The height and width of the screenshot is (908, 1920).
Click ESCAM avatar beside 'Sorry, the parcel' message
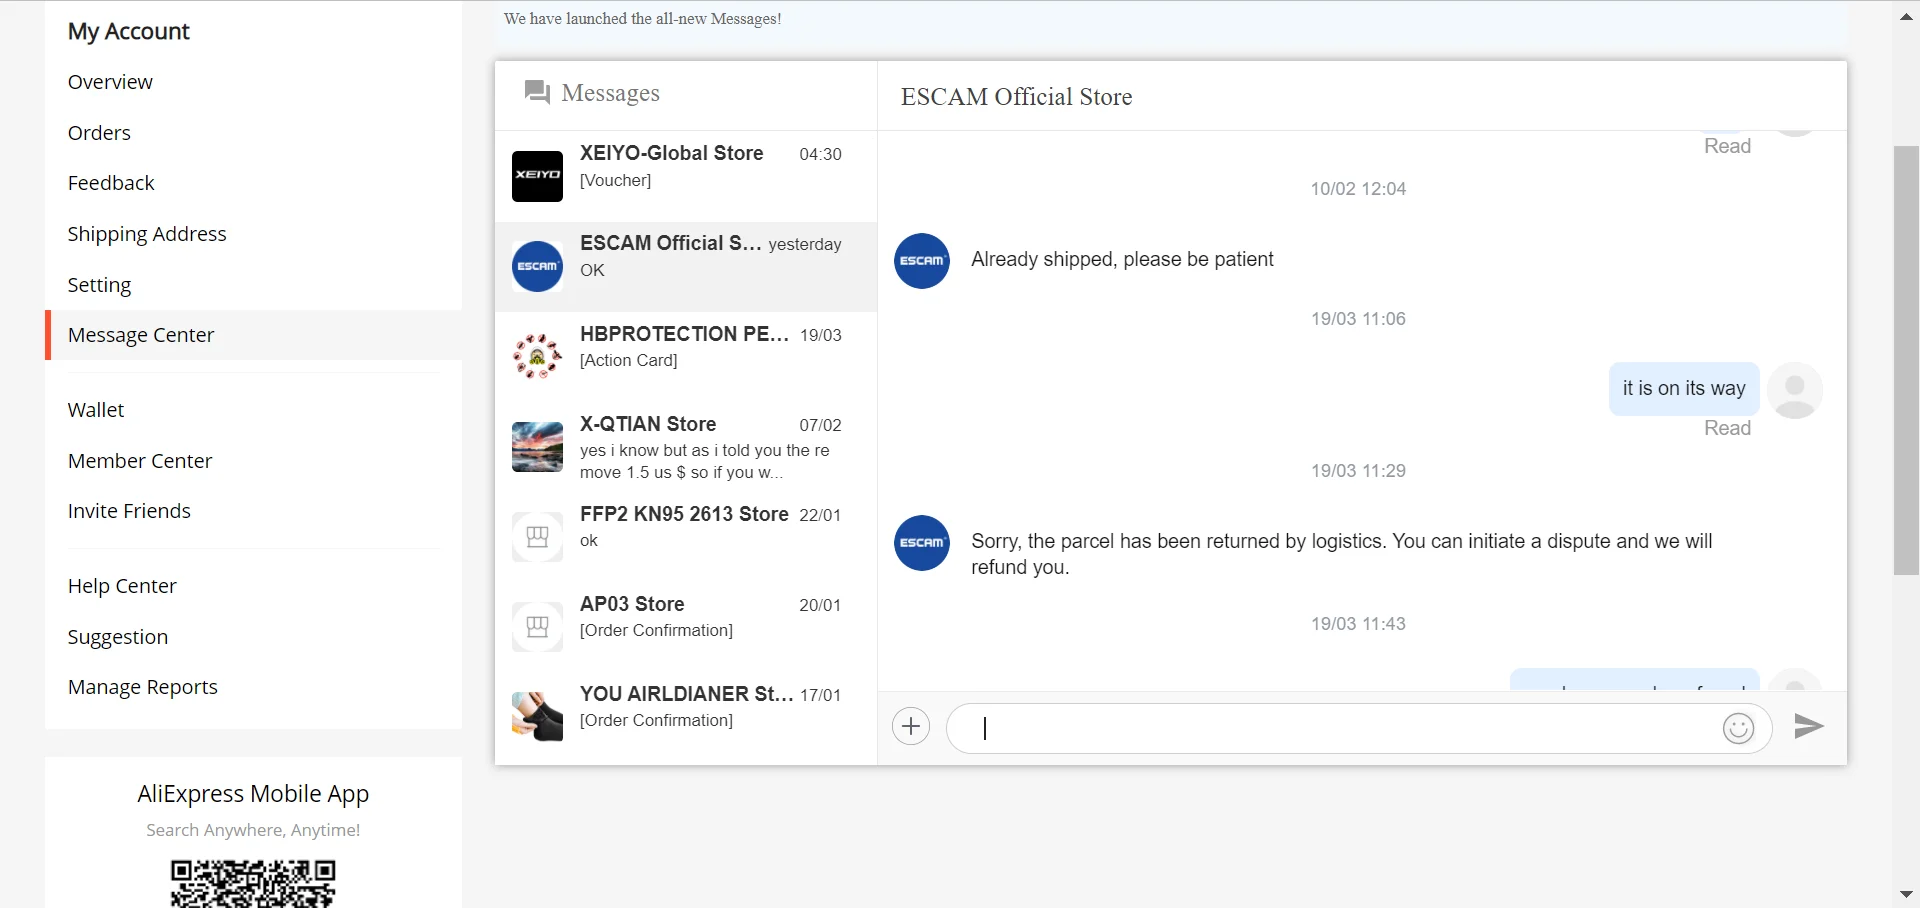(921, 543)
